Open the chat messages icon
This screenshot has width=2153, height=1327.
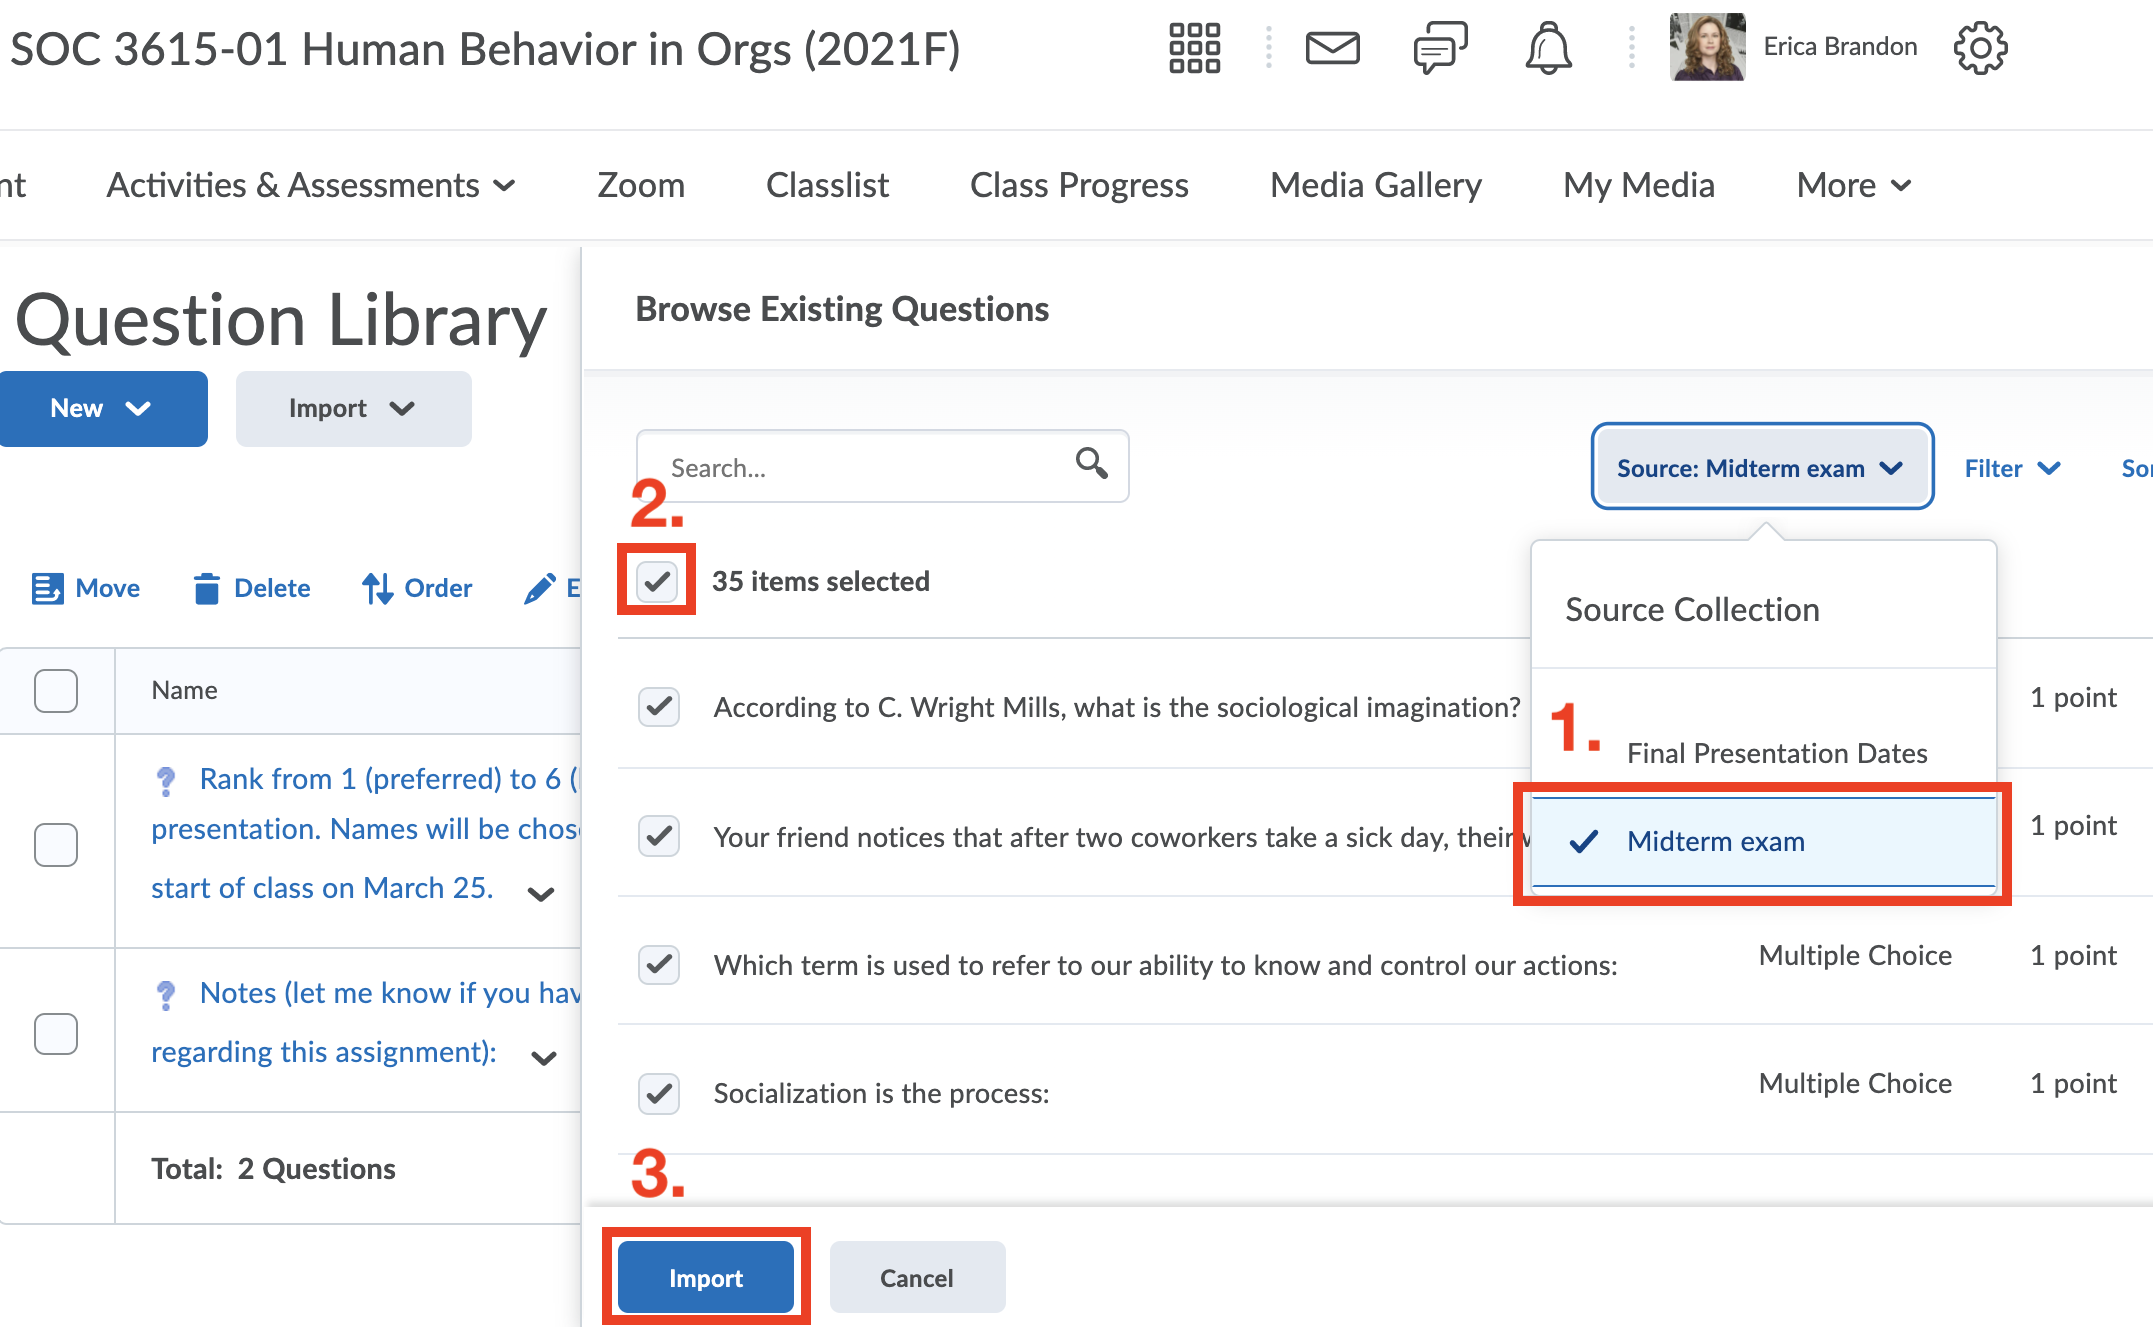(1440, 47)
